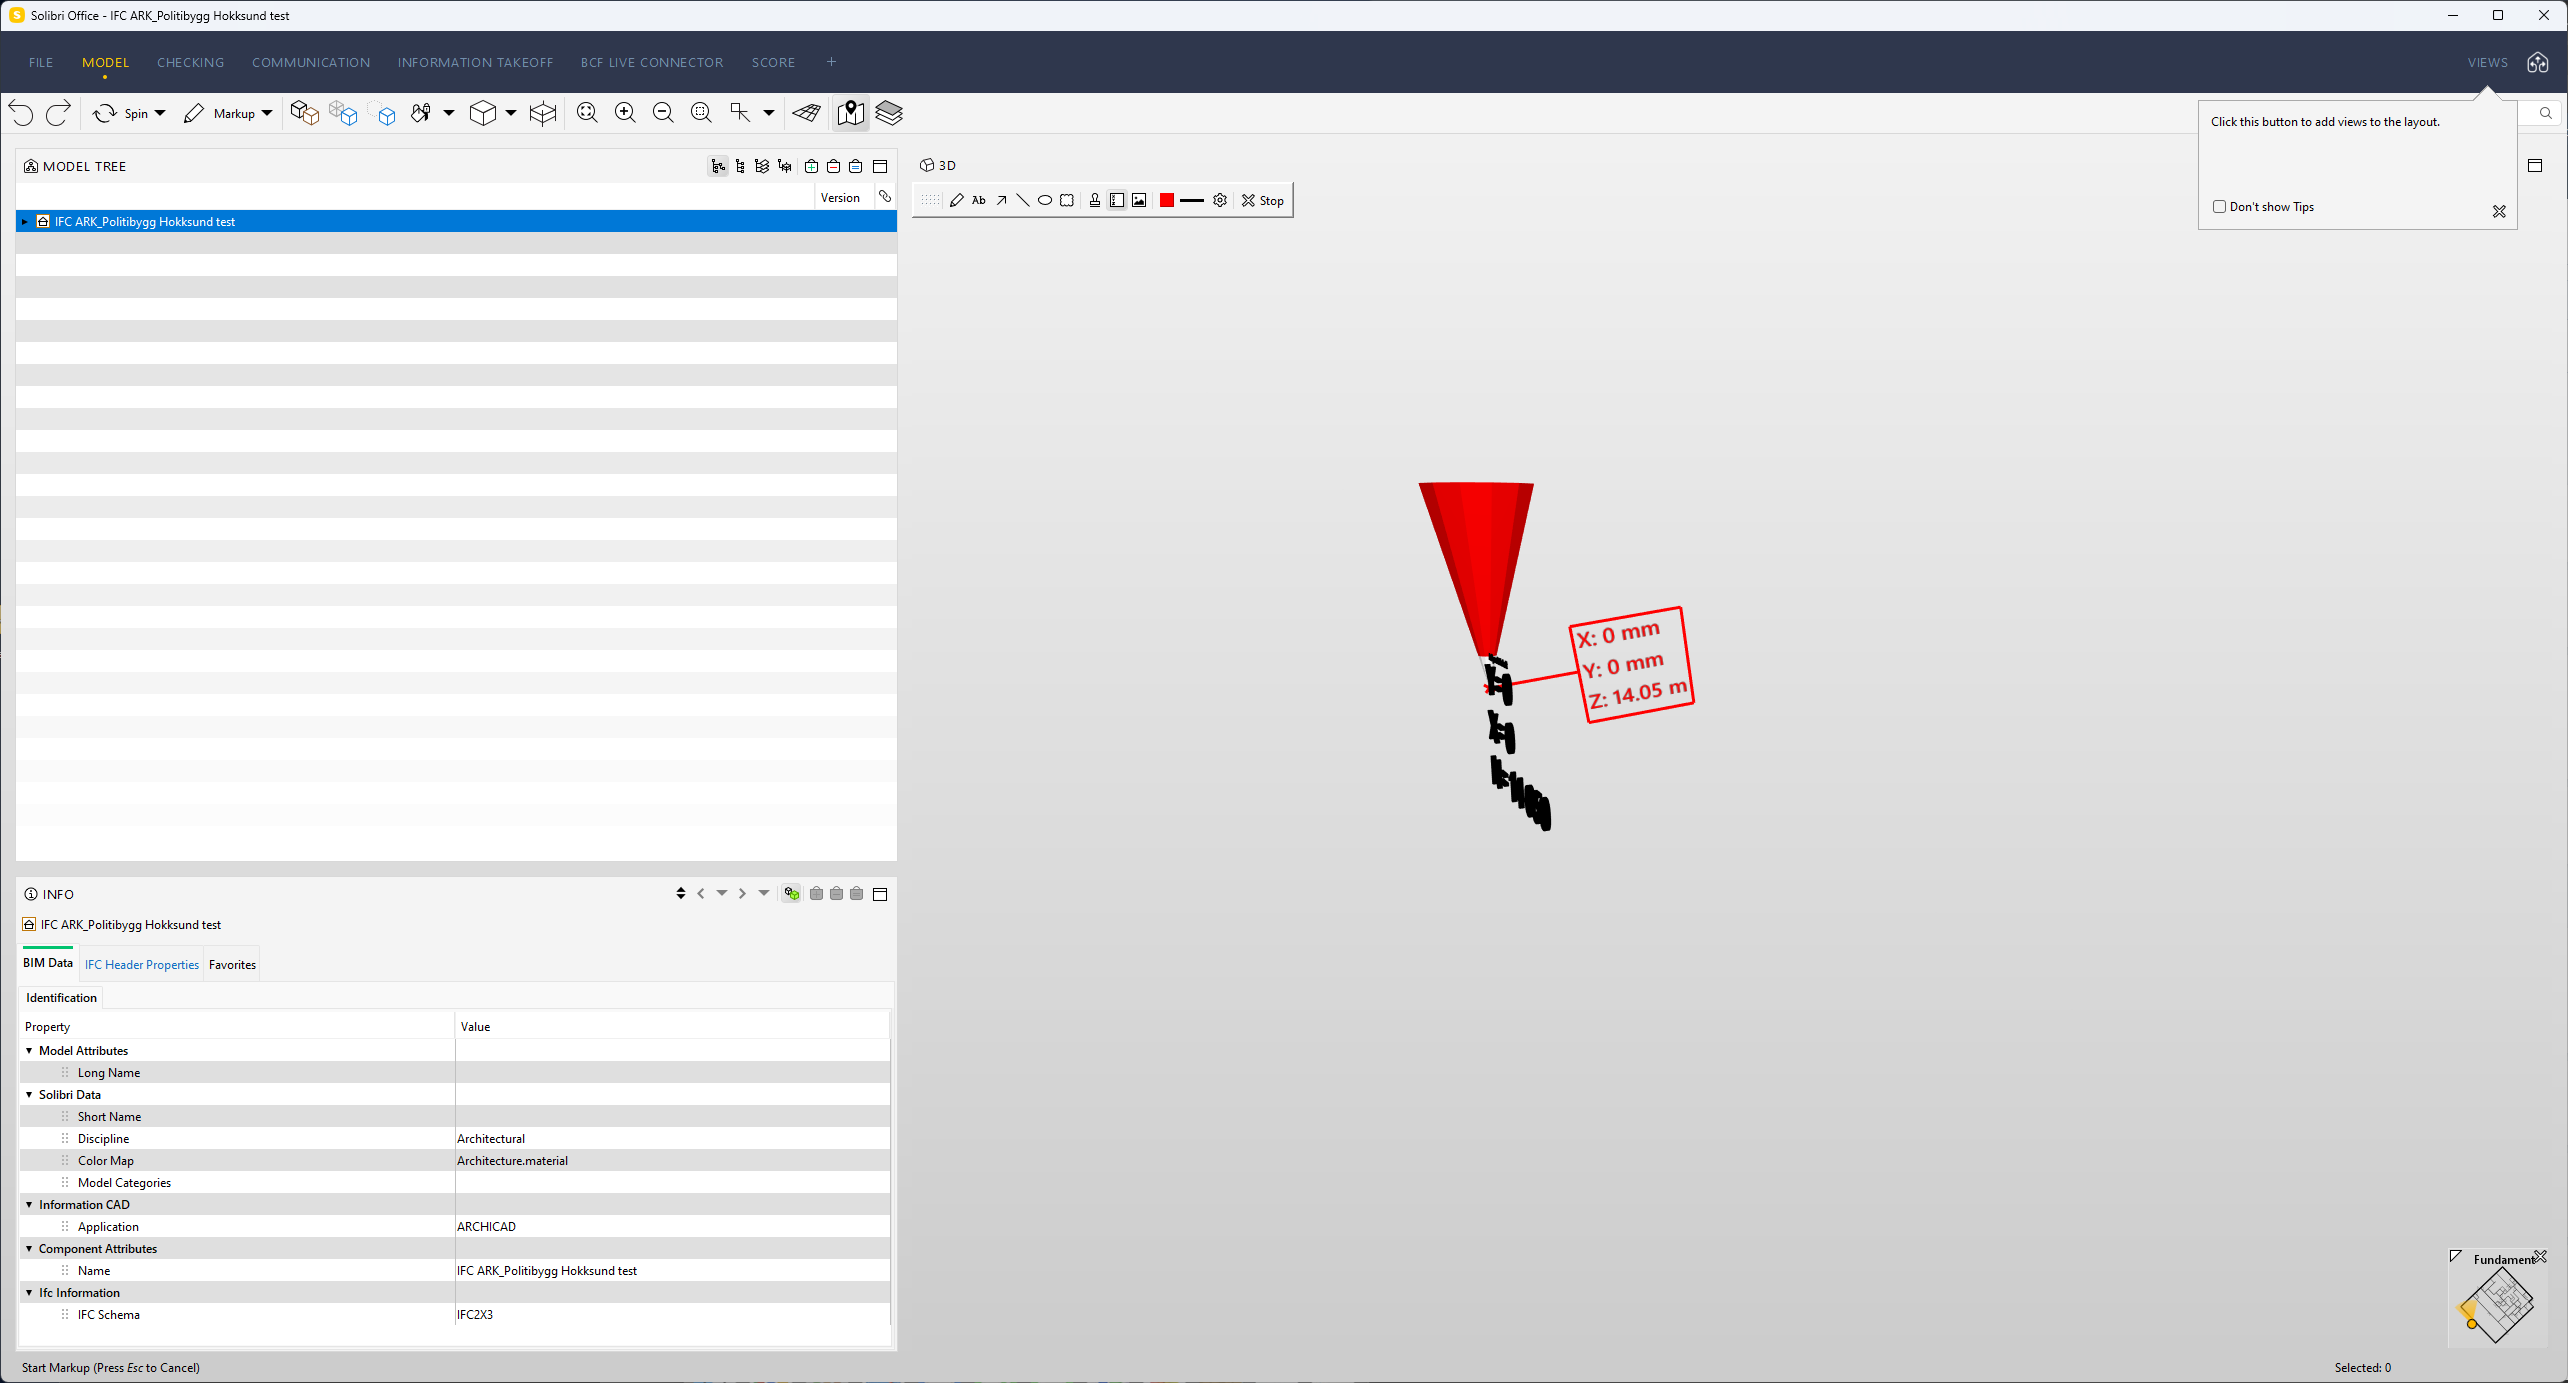Open the Spin mode dropdown arrow
This screenshot has width=2568, height=1383.
point(160,113)
